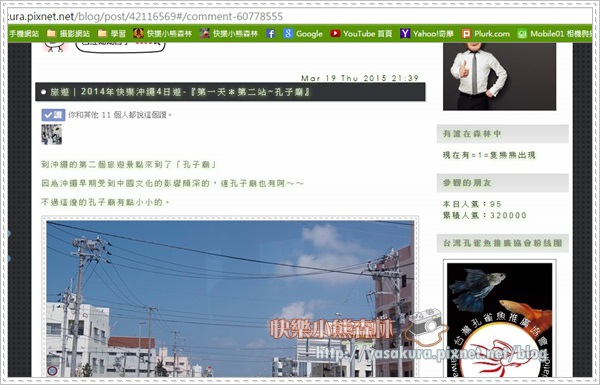Screen dimensions: 600x385
Task: Open the Facebook bookmark icon
Action: coord(271,34)
